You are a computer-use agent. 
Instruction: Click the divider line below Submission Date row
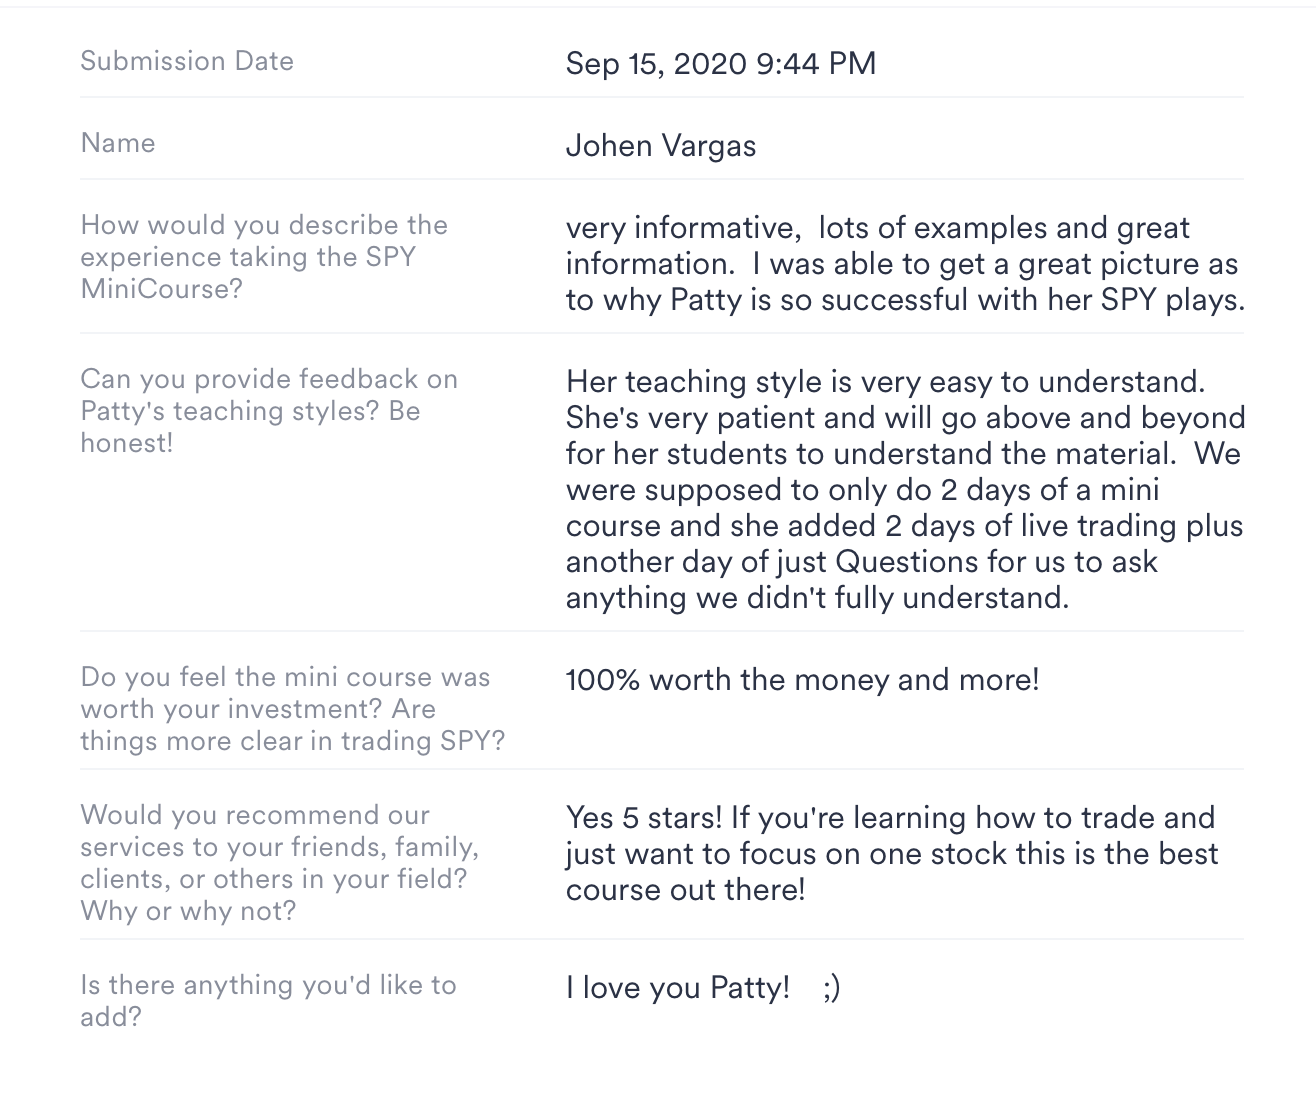pyautogui.click(x=661, y=97)
